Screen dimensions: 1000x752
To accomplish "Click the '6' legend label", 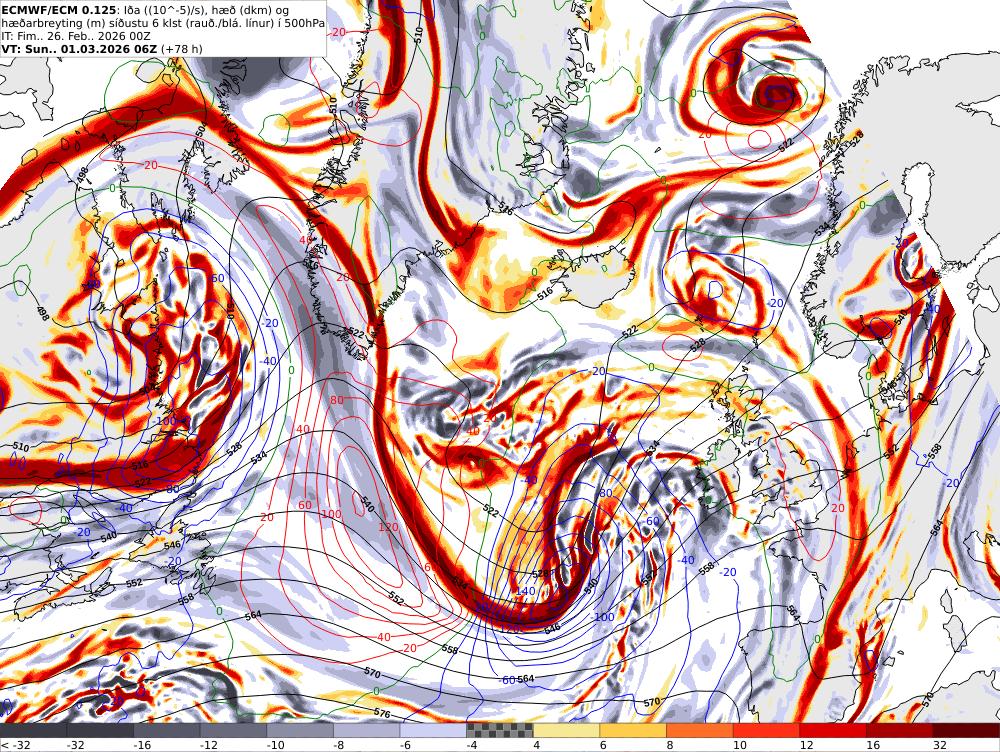I will (603, 745).
